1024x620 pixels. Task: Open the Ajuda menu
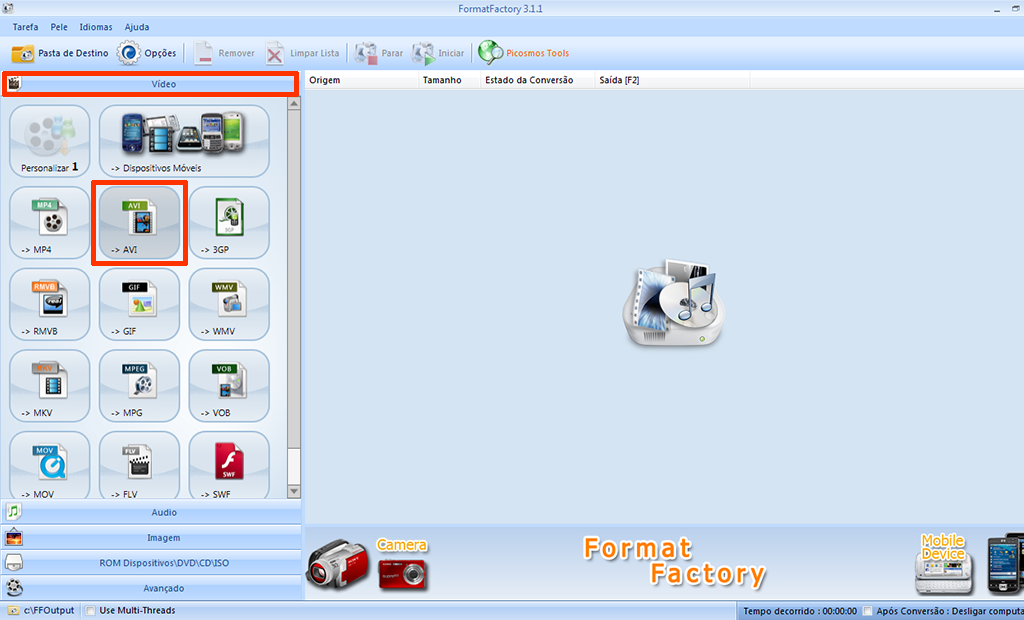coord(137,27)
